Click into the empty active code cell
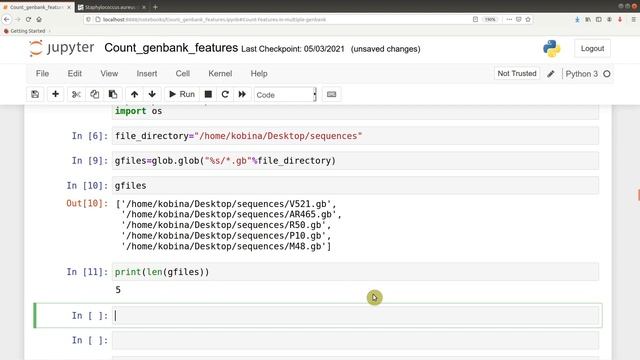This screenshot has width=640, height=360. pyautogui.click(x=356, y=316)
